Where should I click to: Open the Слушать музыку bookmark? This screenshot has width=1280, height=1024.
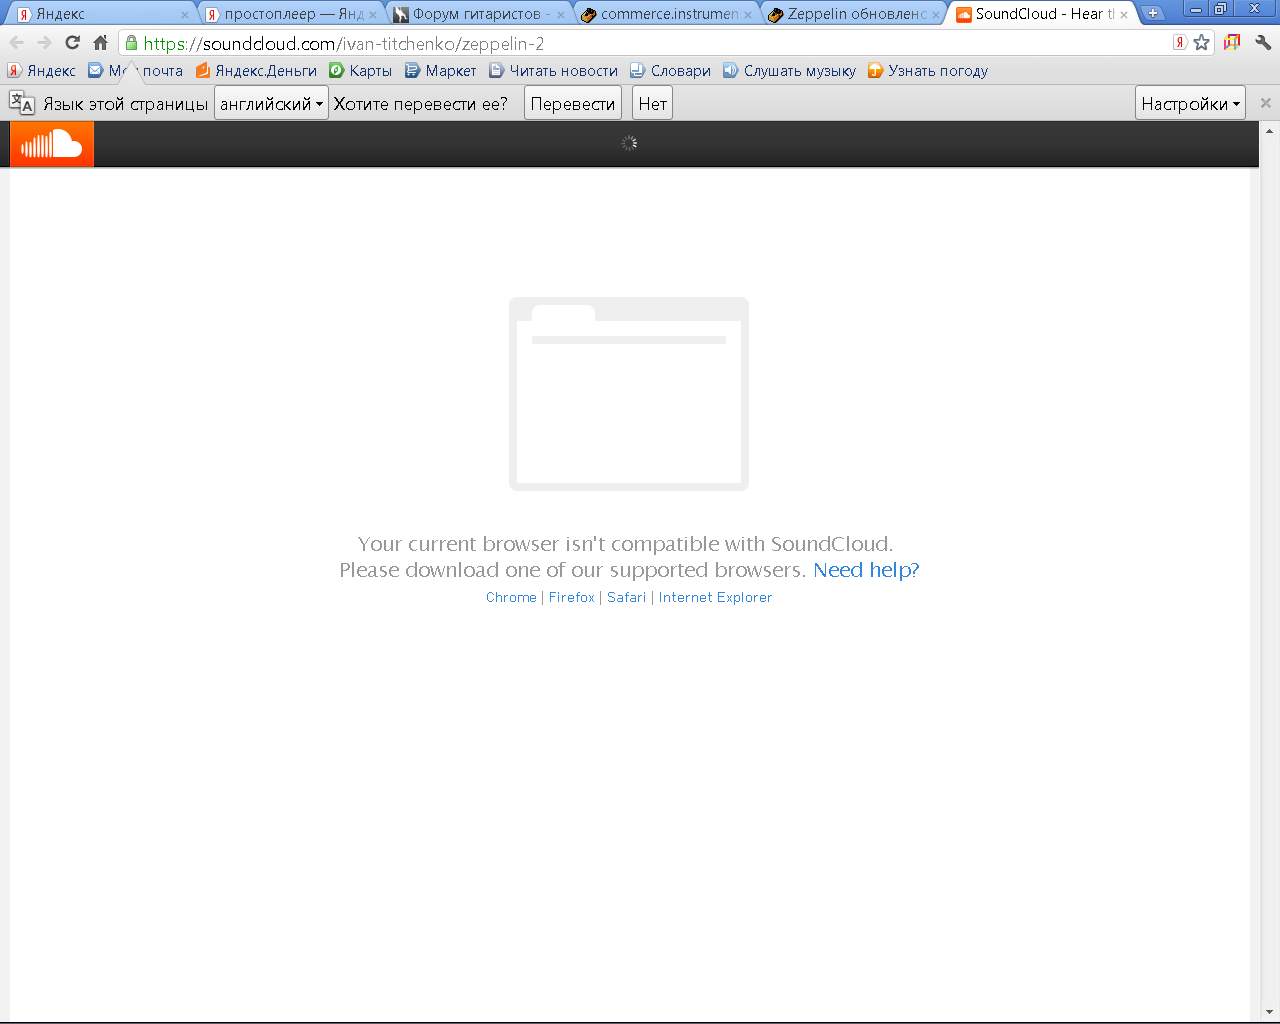coord(789,71)
